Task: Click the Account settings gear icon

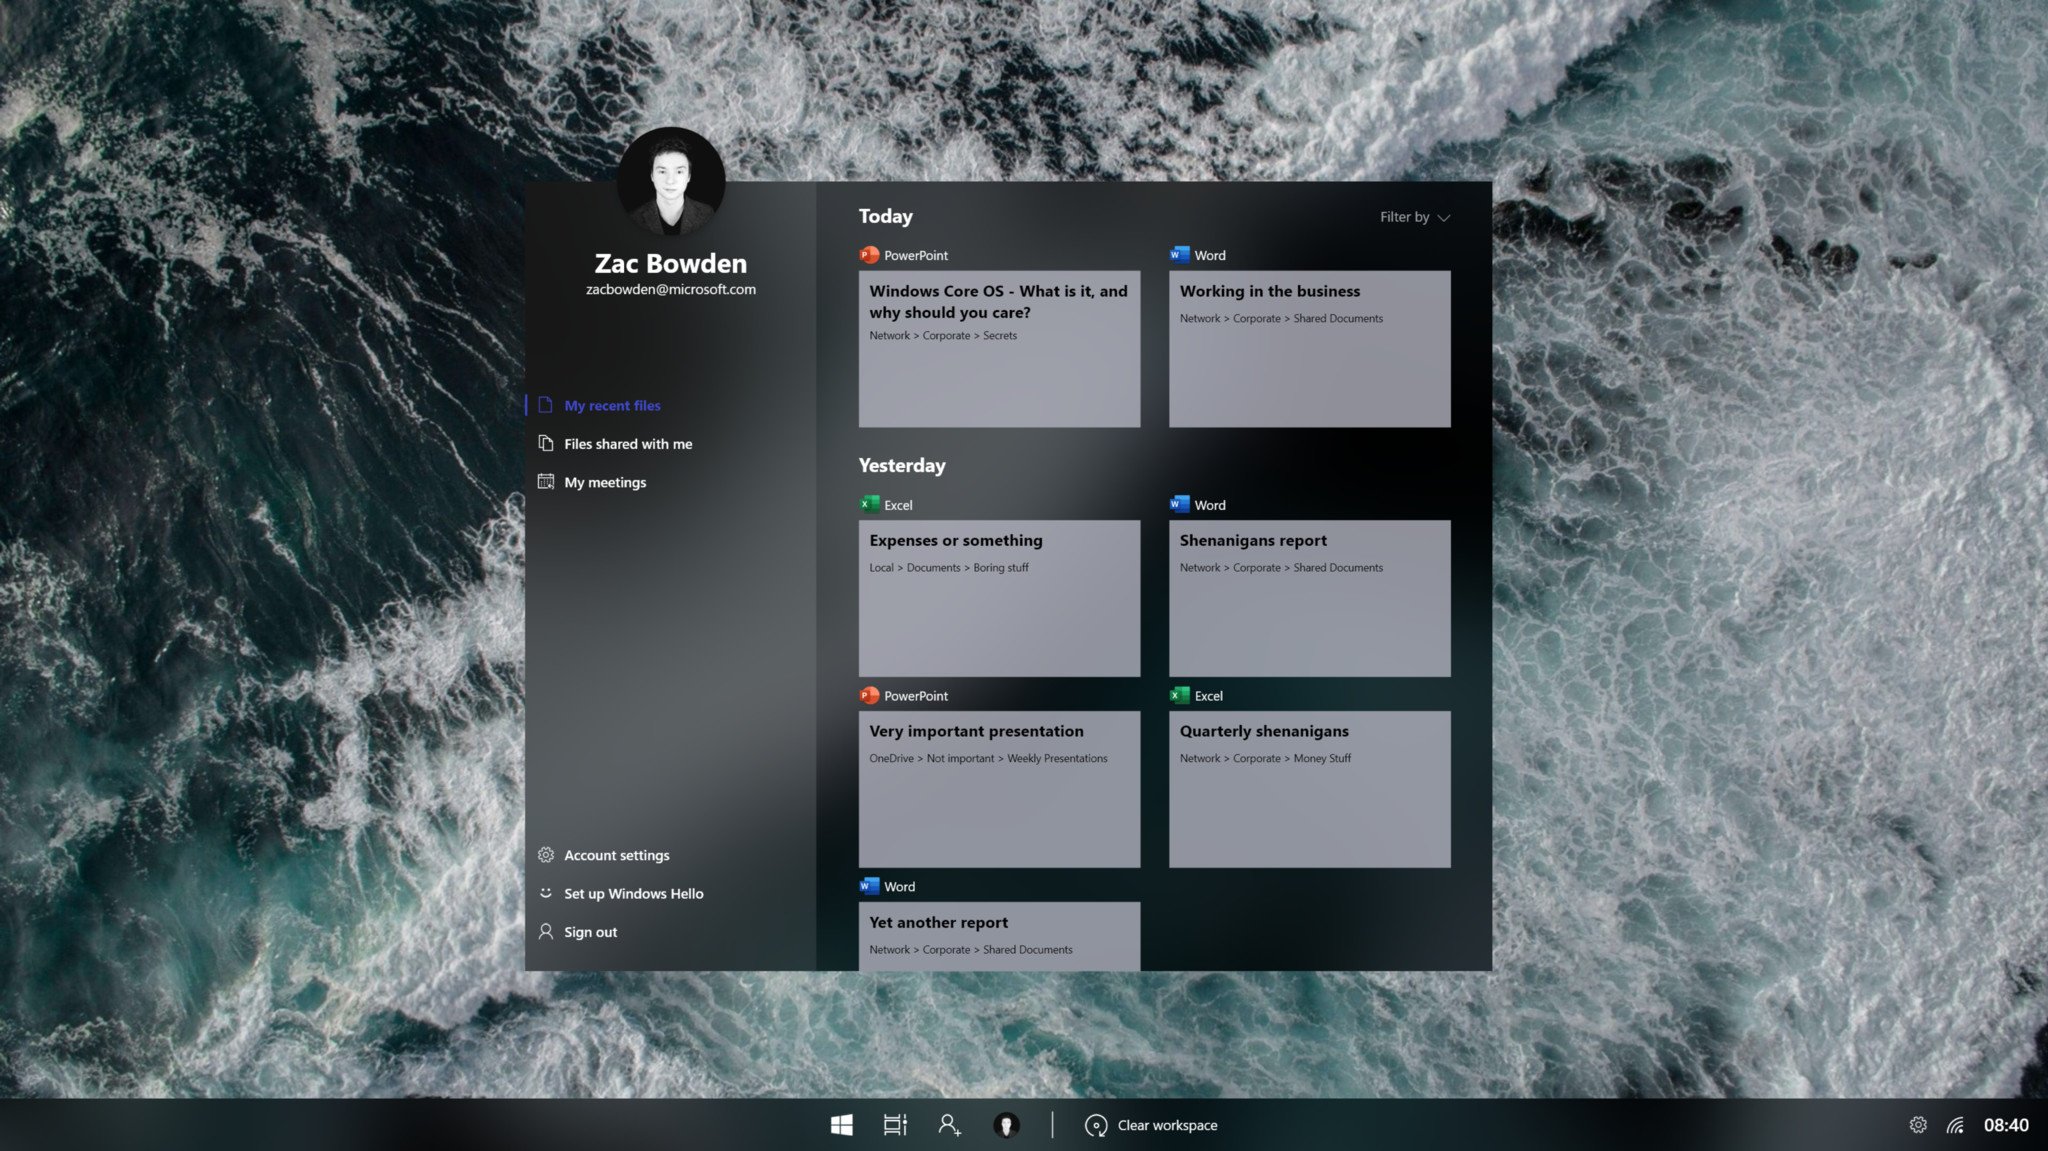Action: (546, 855)
